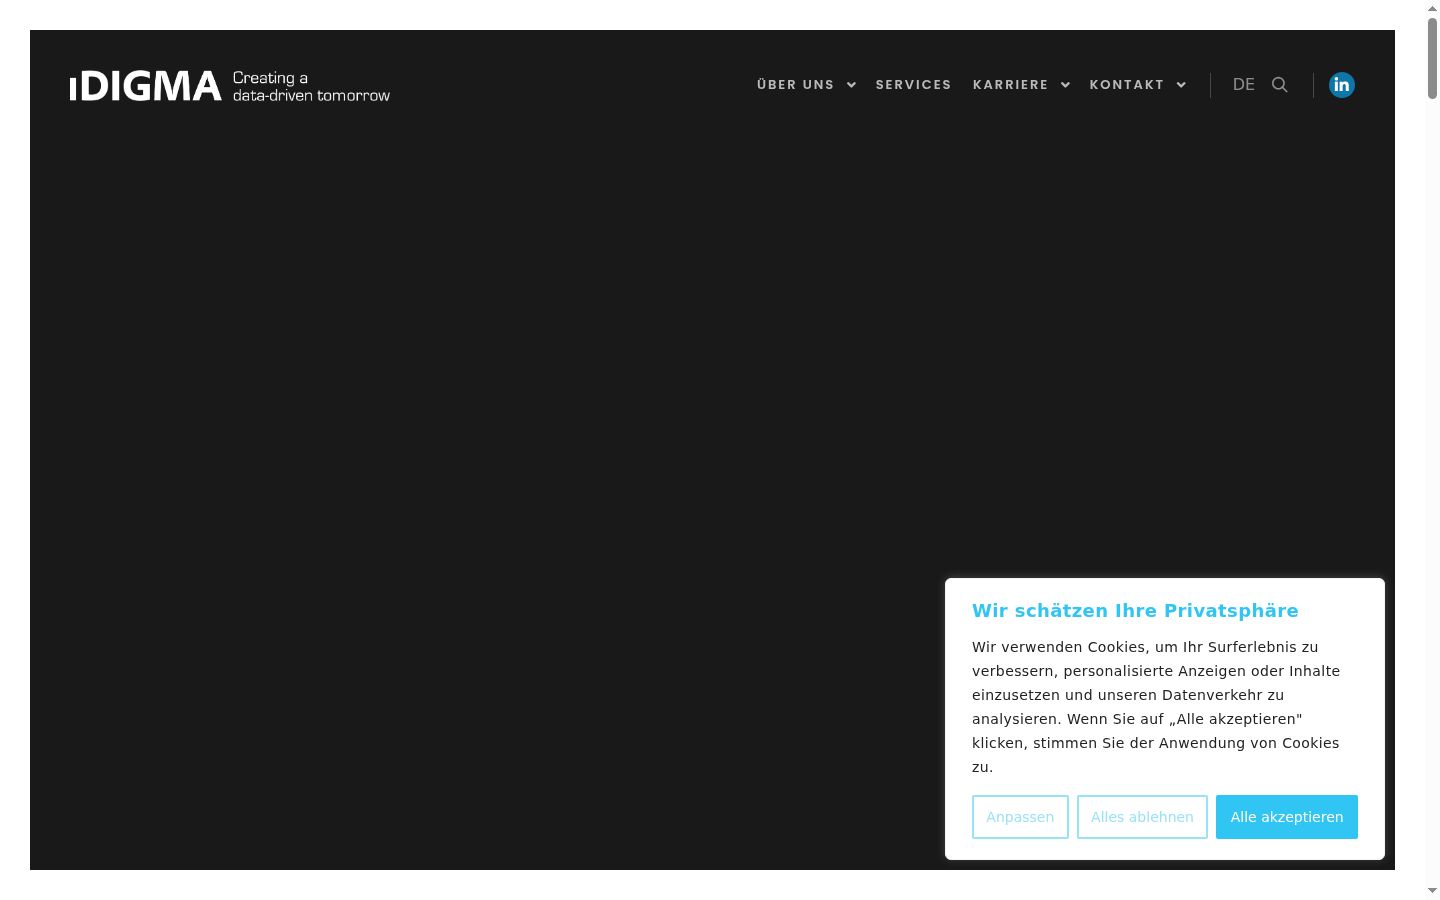Expand the Karriere dropdown chevron
The height and width of the screenshot is (900, 1440).
1065,85
